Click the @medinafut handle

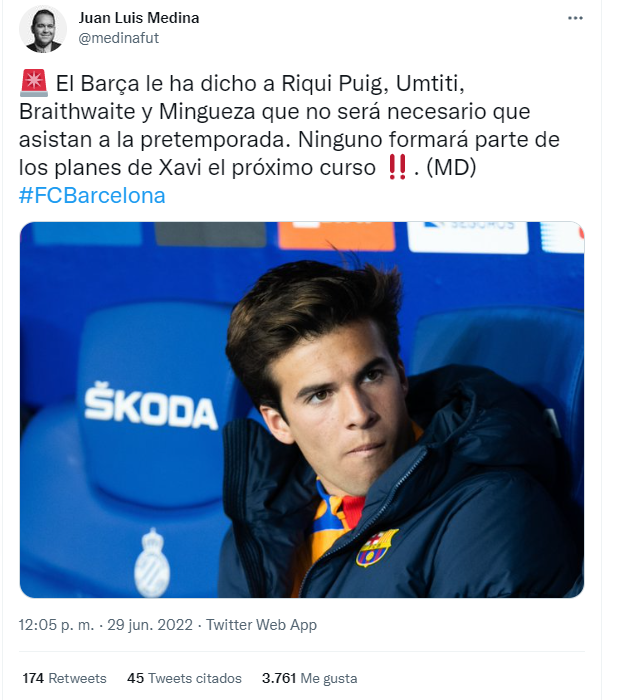(119, 38)
